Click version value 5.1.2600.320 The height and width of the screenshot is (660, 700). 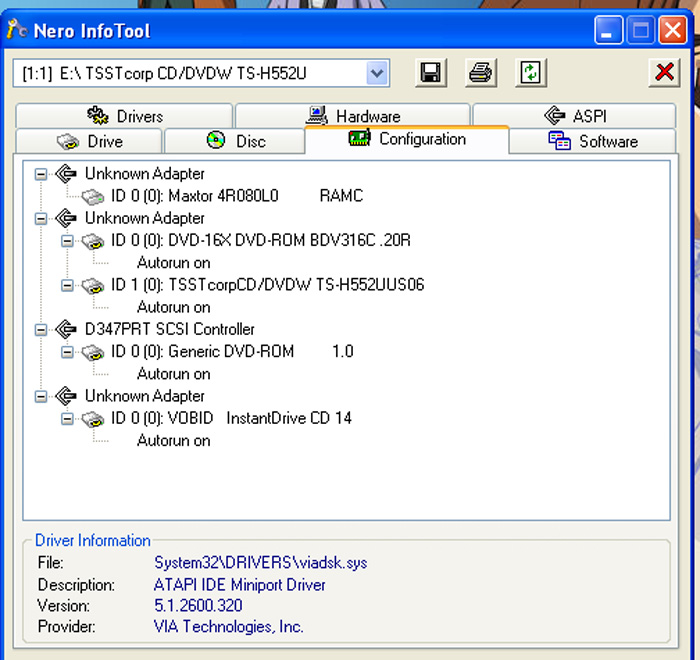tap(198, 606)
